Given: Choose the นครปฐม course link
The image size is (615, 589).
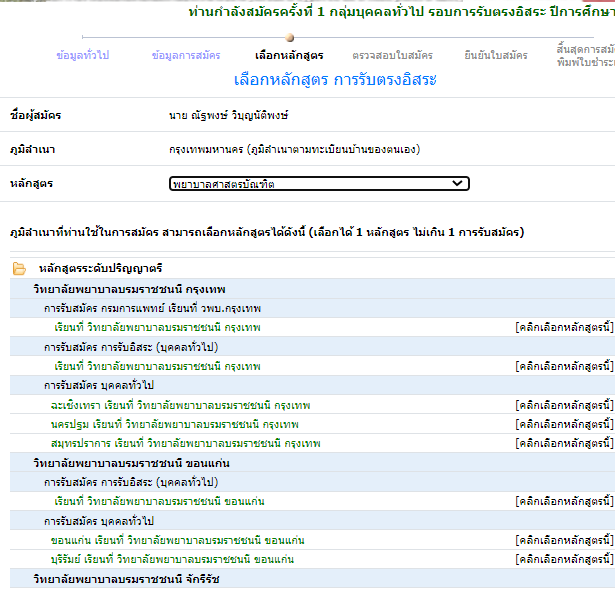Looking at the screenshot, I should tap(564, 424).
